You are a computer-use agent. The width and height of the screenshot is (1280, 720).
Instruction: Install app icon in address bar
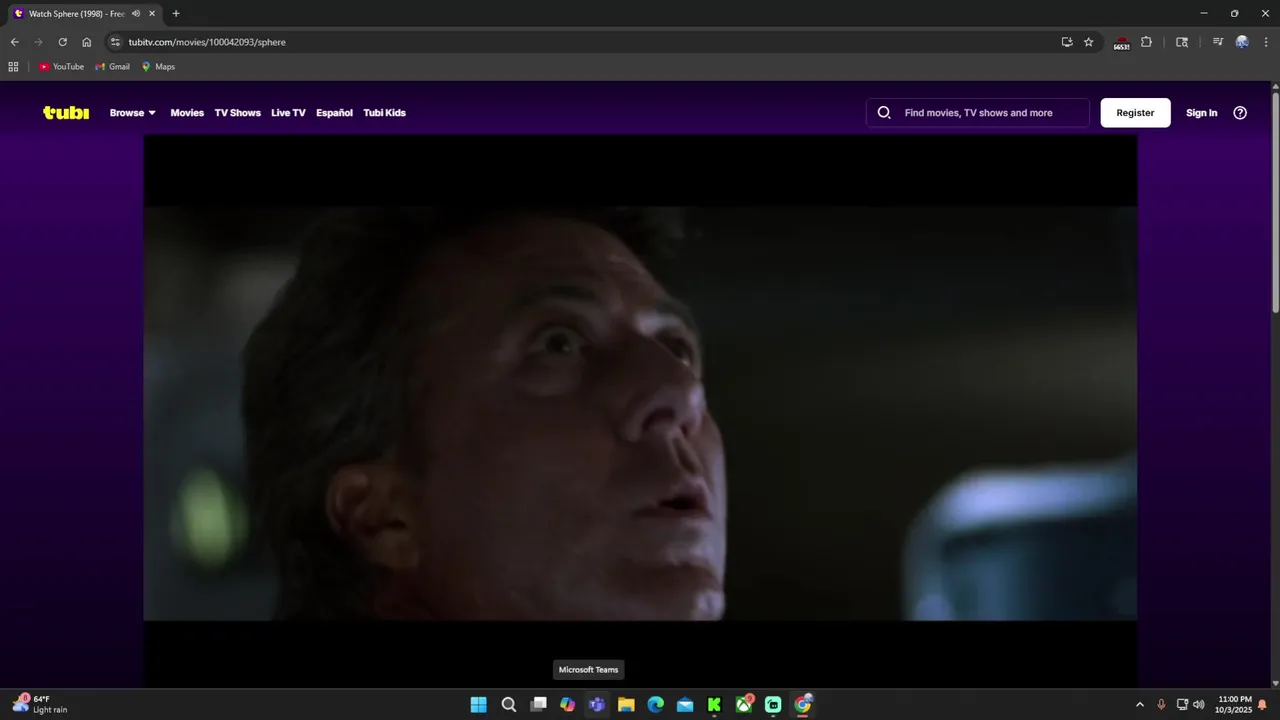point(1067,42)
